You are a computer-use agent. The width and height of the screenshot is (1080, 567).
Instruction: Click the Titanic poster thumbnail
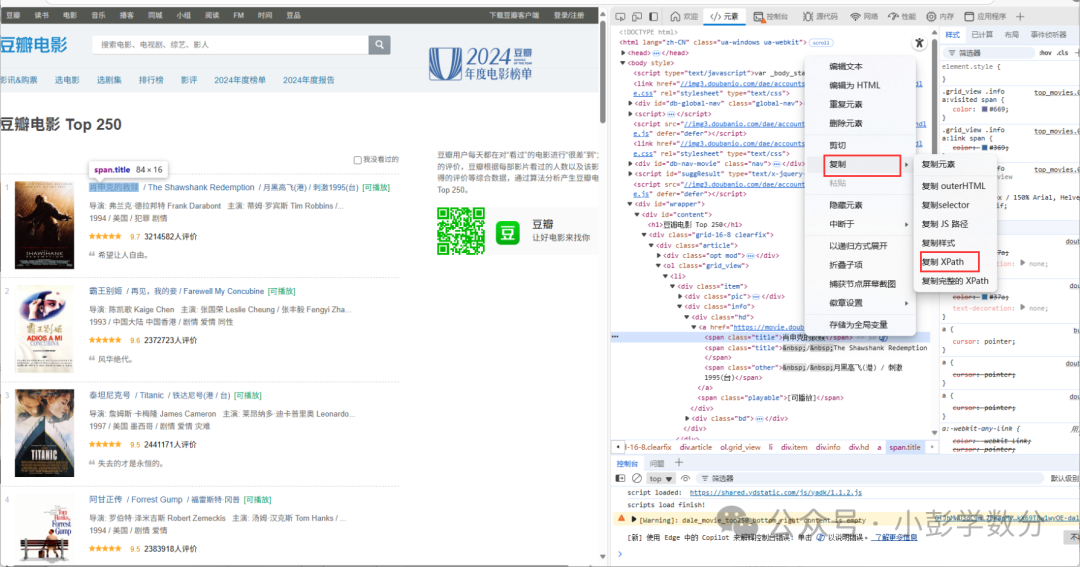coord(44,433)
